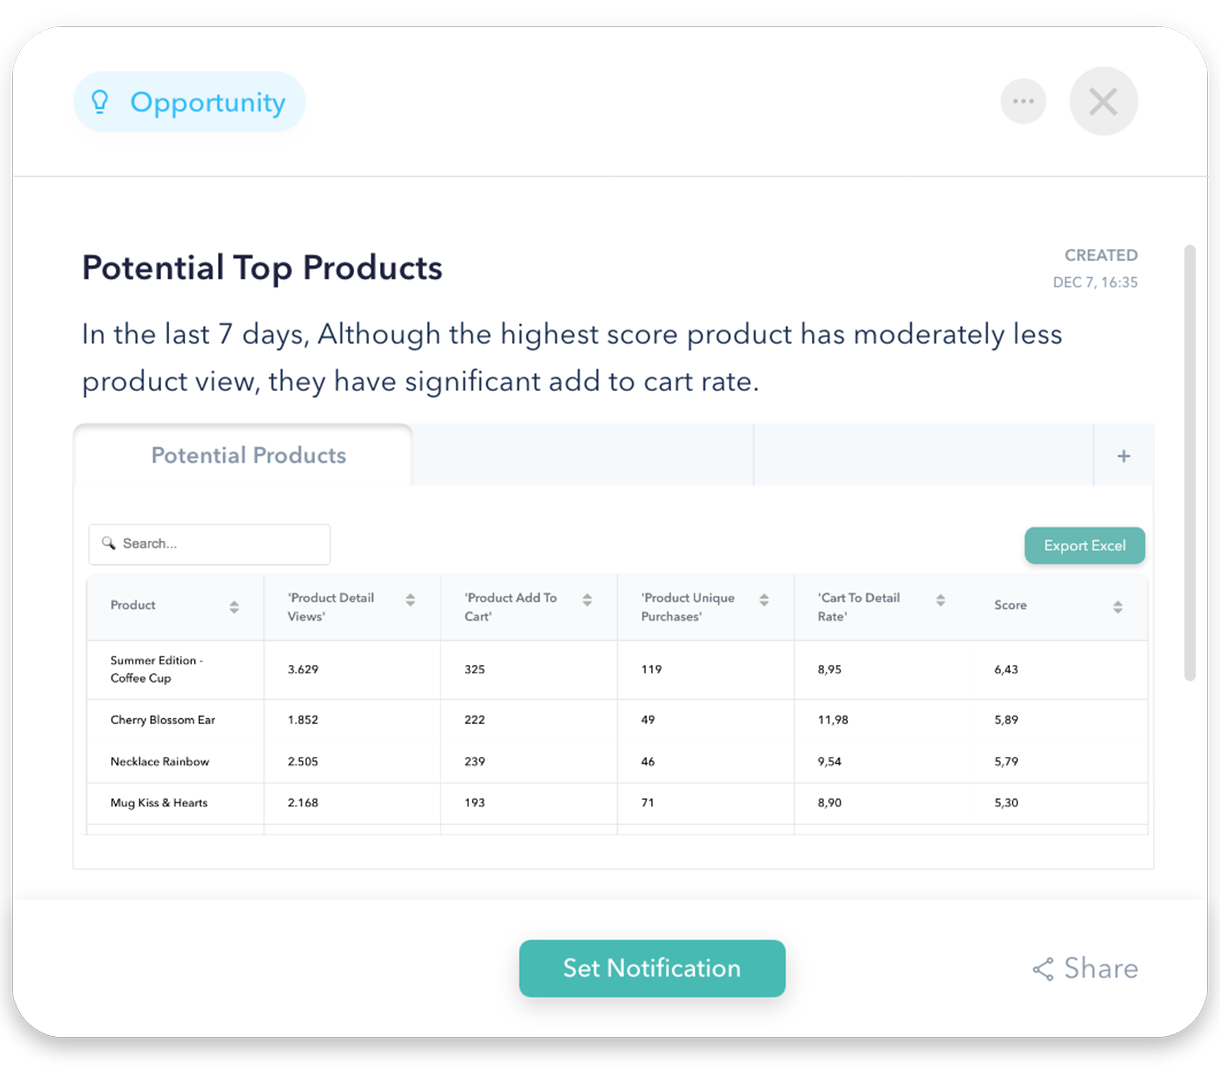The image size is (1220, 1080).
Task: Focus the Search input field
Action: click(210, 544)
